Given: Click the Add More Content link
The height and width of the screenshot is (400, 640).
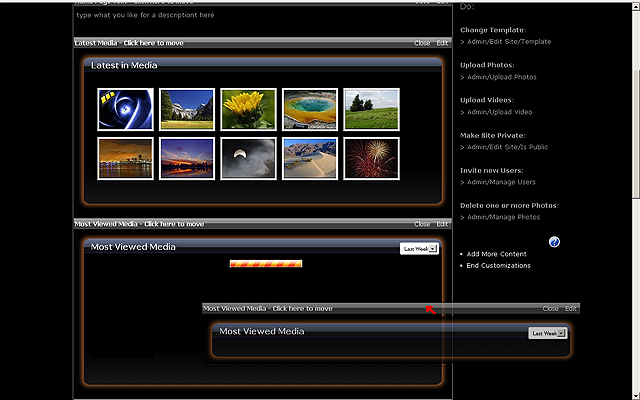Looking at the screenshot, I should 498,254.
